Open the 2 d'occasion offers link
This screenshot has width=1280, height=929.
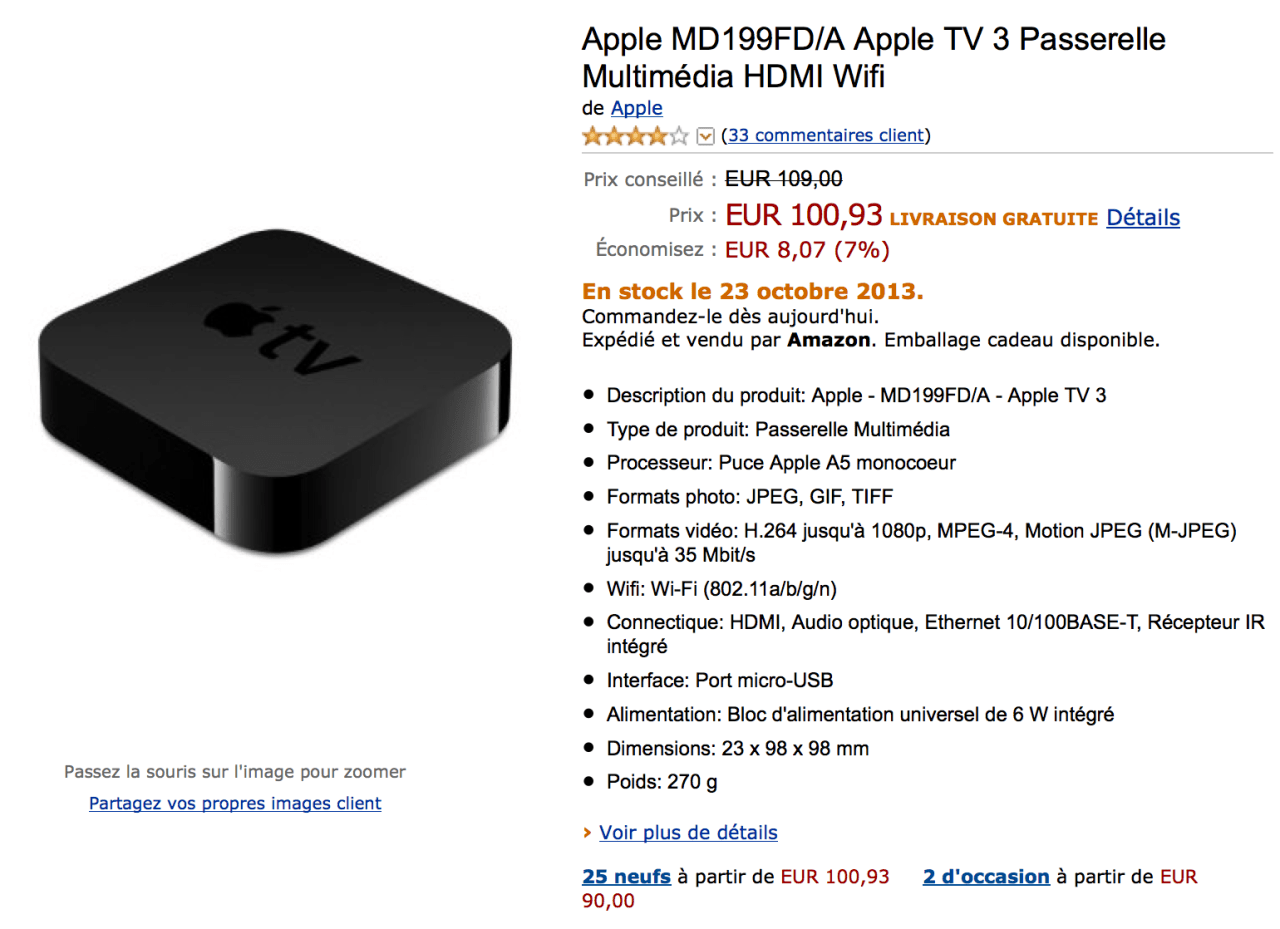pyautogui.click(x=986, y=877)
